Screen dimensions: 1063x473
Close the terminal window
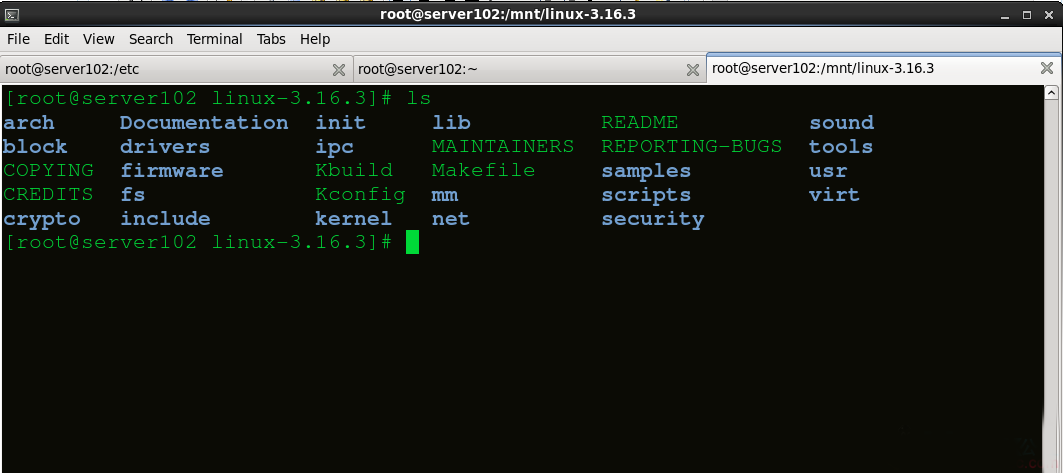point(1047,14)
